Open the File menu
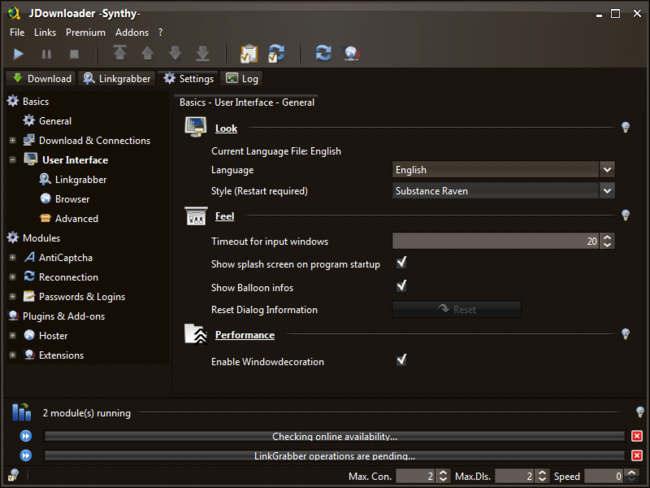 pos(17,32)
